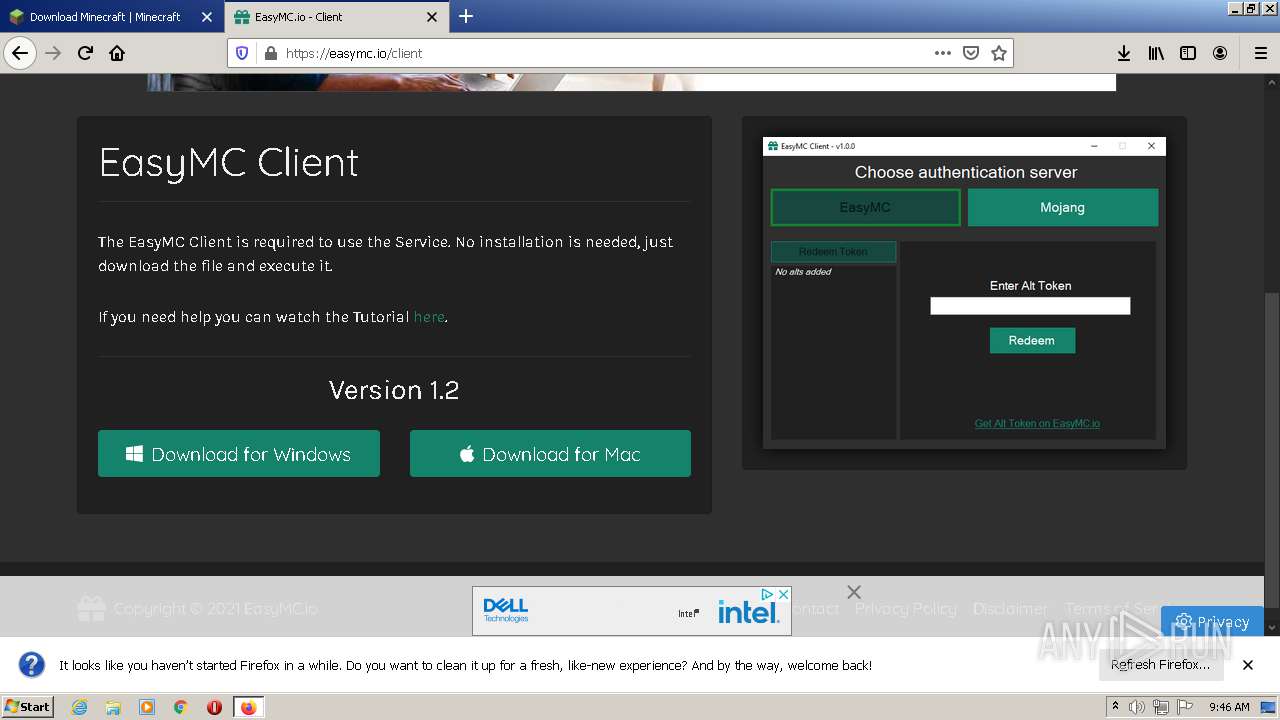Click EasyMC Client preview screenshot

coord(964,293)
